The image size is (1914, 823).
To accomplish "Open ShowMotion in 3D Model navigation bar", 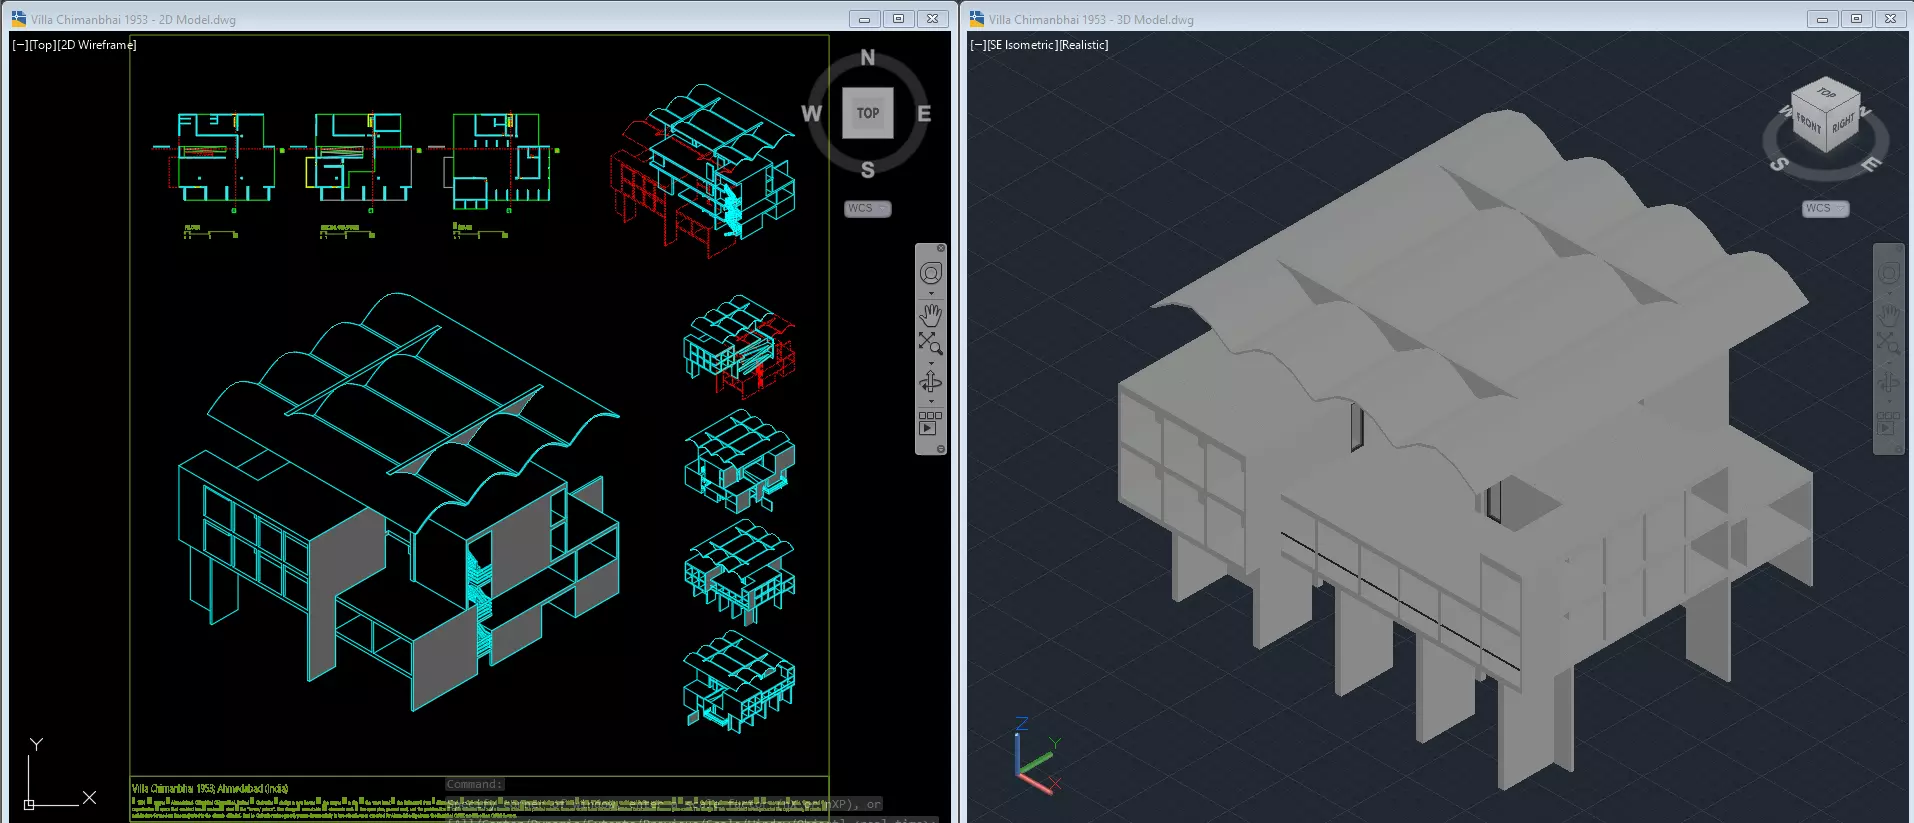I will (1888, 422).
